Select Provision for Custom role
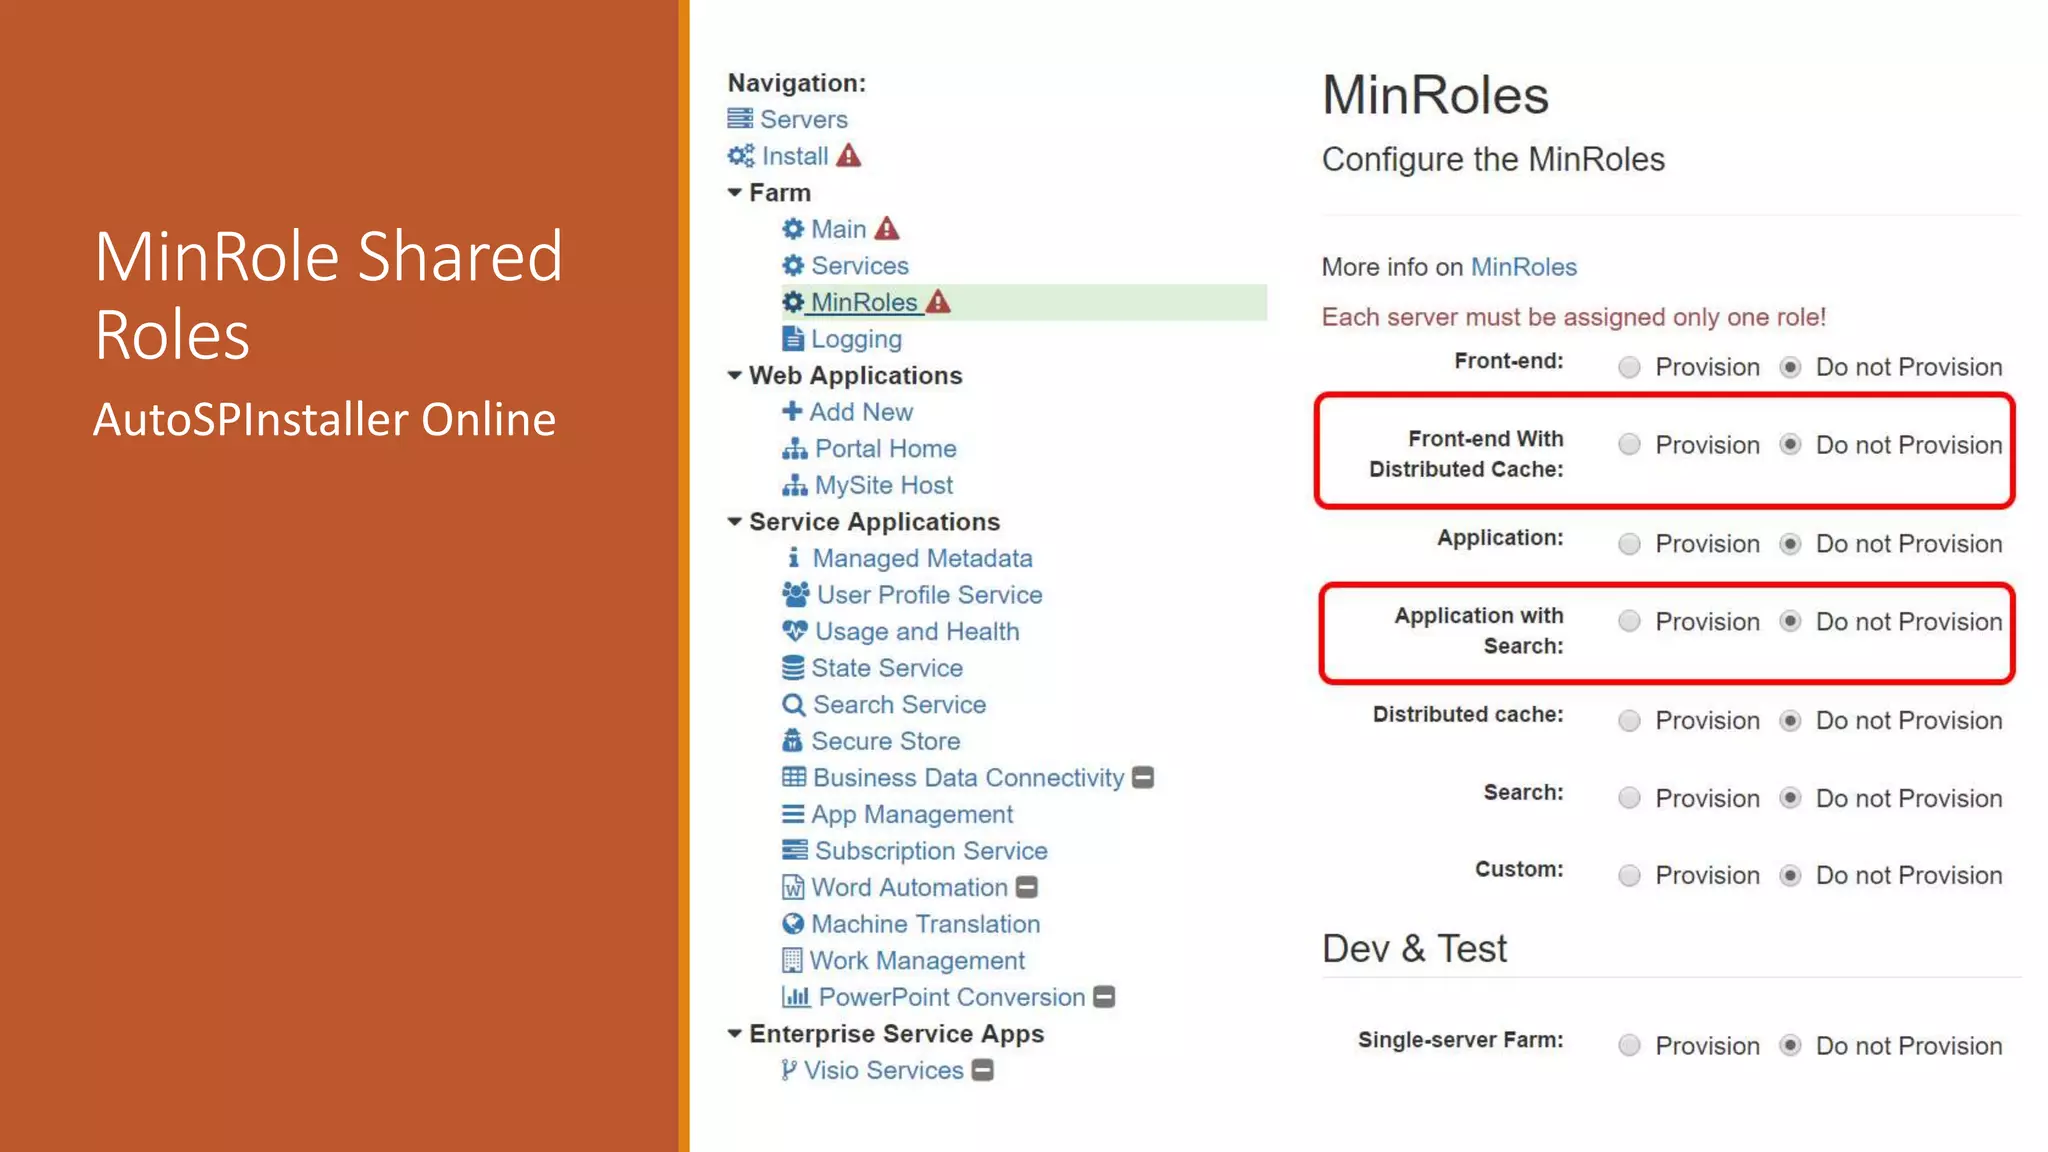Screen dimensions: 2048x1152 click(1630, 876)
